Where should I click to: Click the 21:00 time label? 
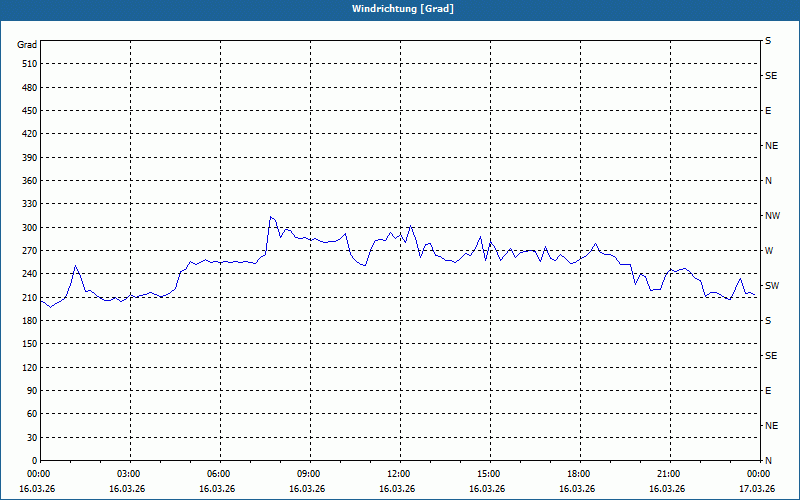[669, 474]
